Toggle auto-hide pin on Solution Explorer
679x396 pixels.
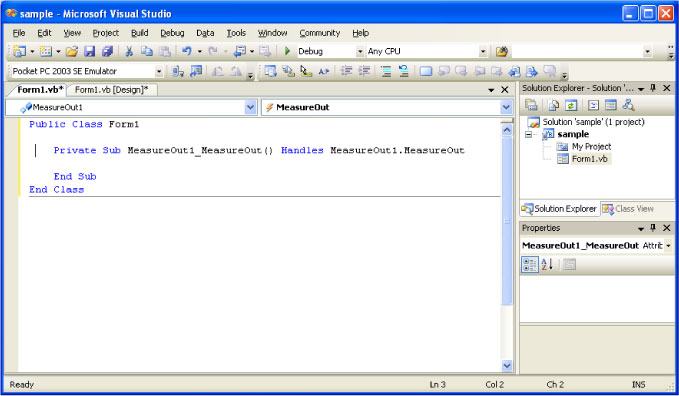point(653,88)
